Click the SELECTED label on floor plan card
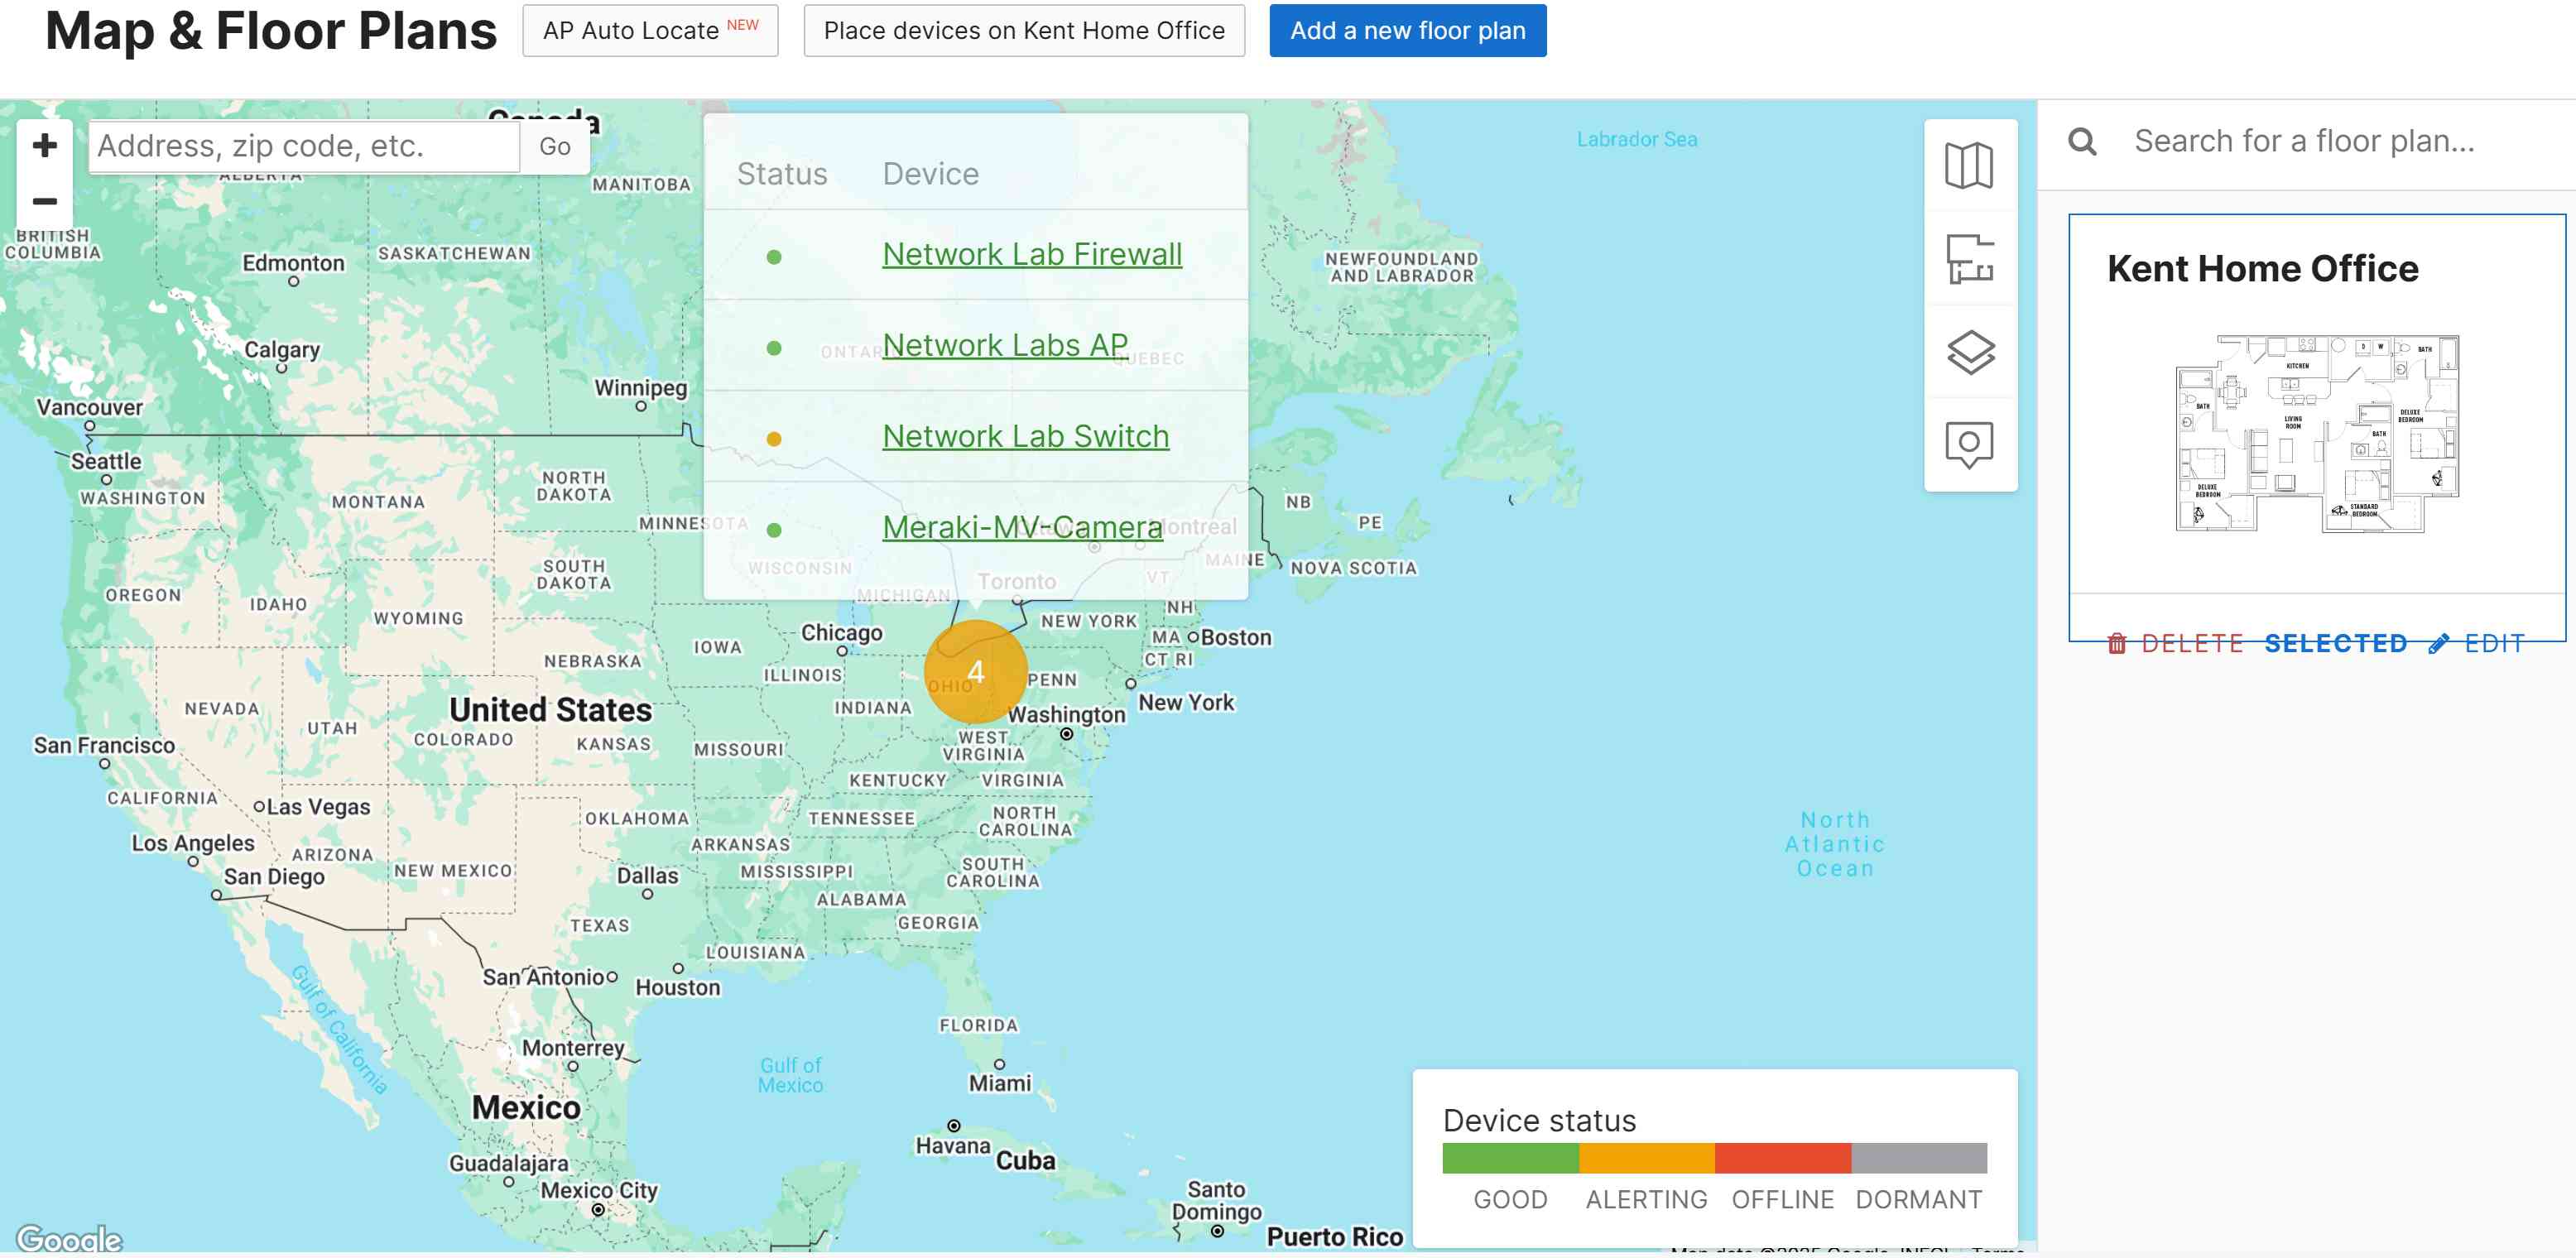Image resolution: width=2576 pixels, height=1258 pixels. tap(2335, 643)
